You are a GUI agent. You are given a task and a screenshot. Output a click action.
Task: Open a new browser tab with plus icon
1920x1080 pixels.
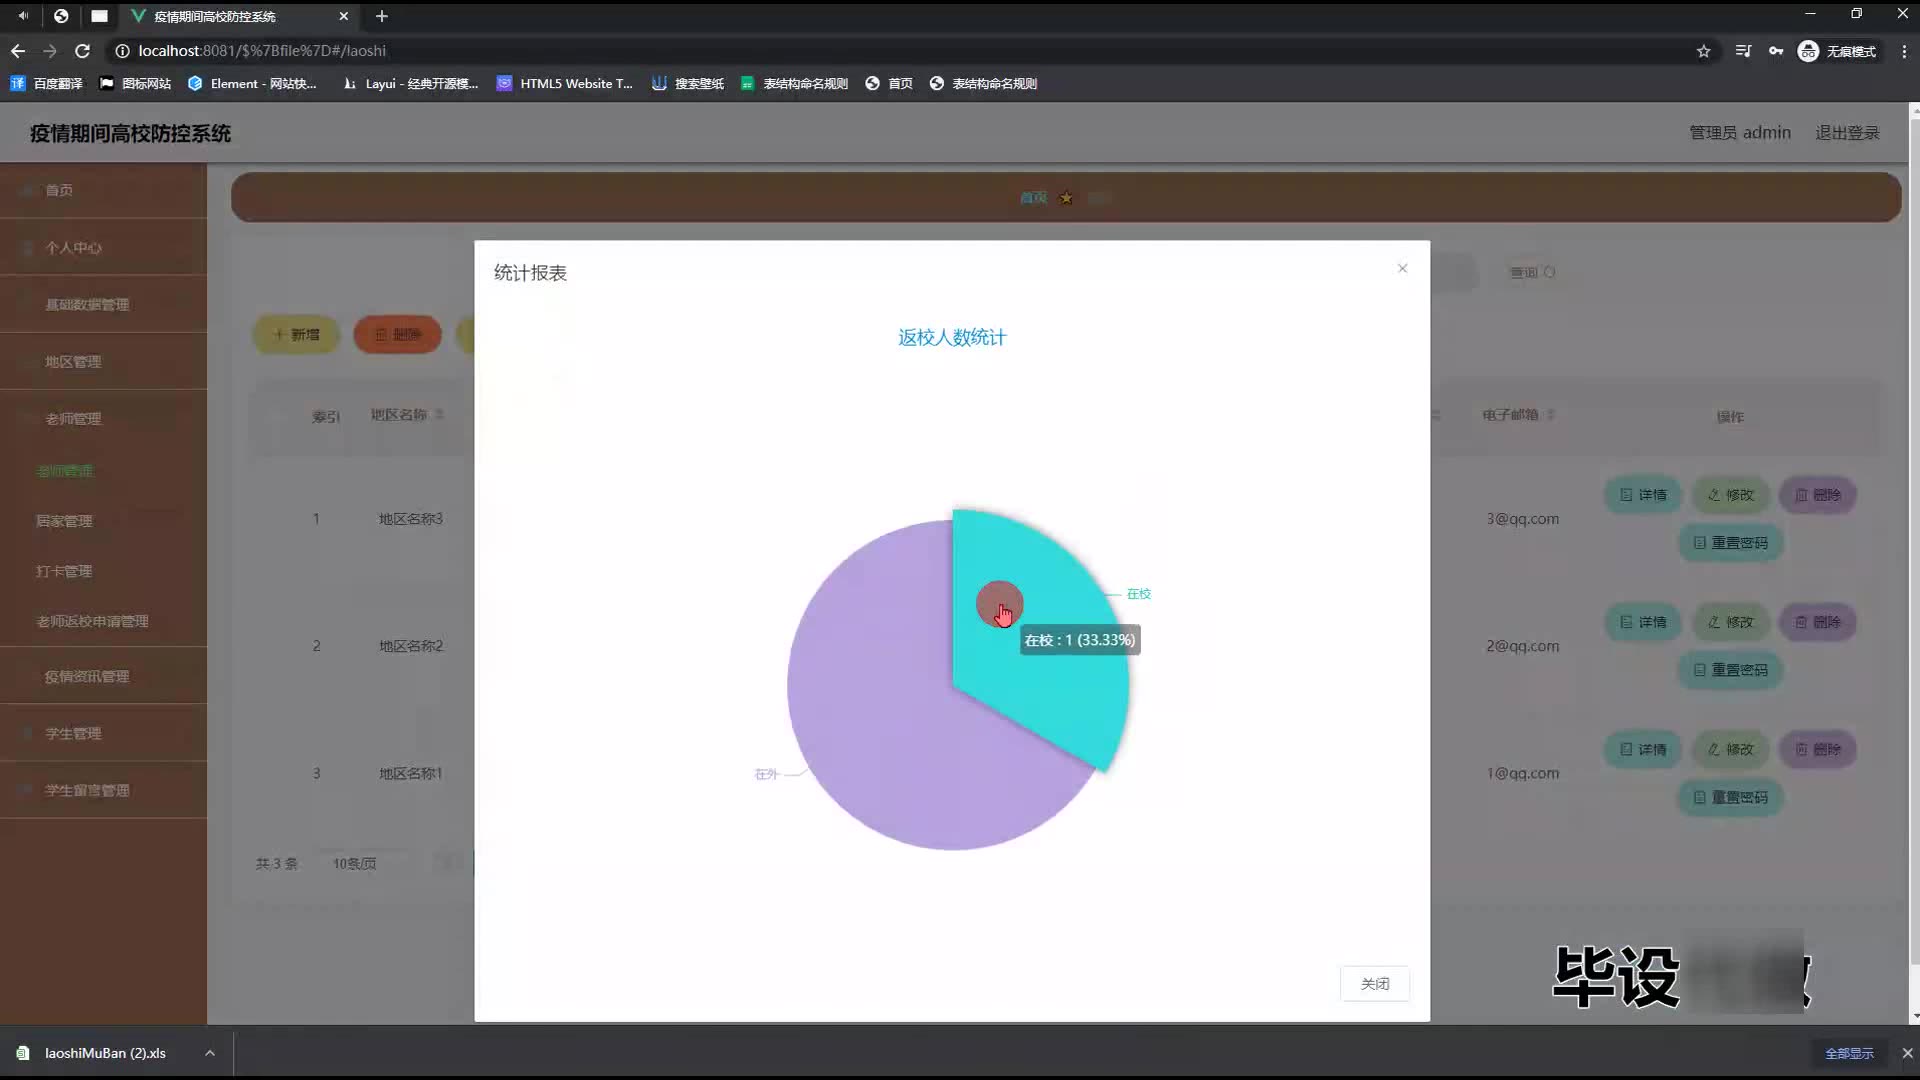pyautogui.click(x=381, y=16)
